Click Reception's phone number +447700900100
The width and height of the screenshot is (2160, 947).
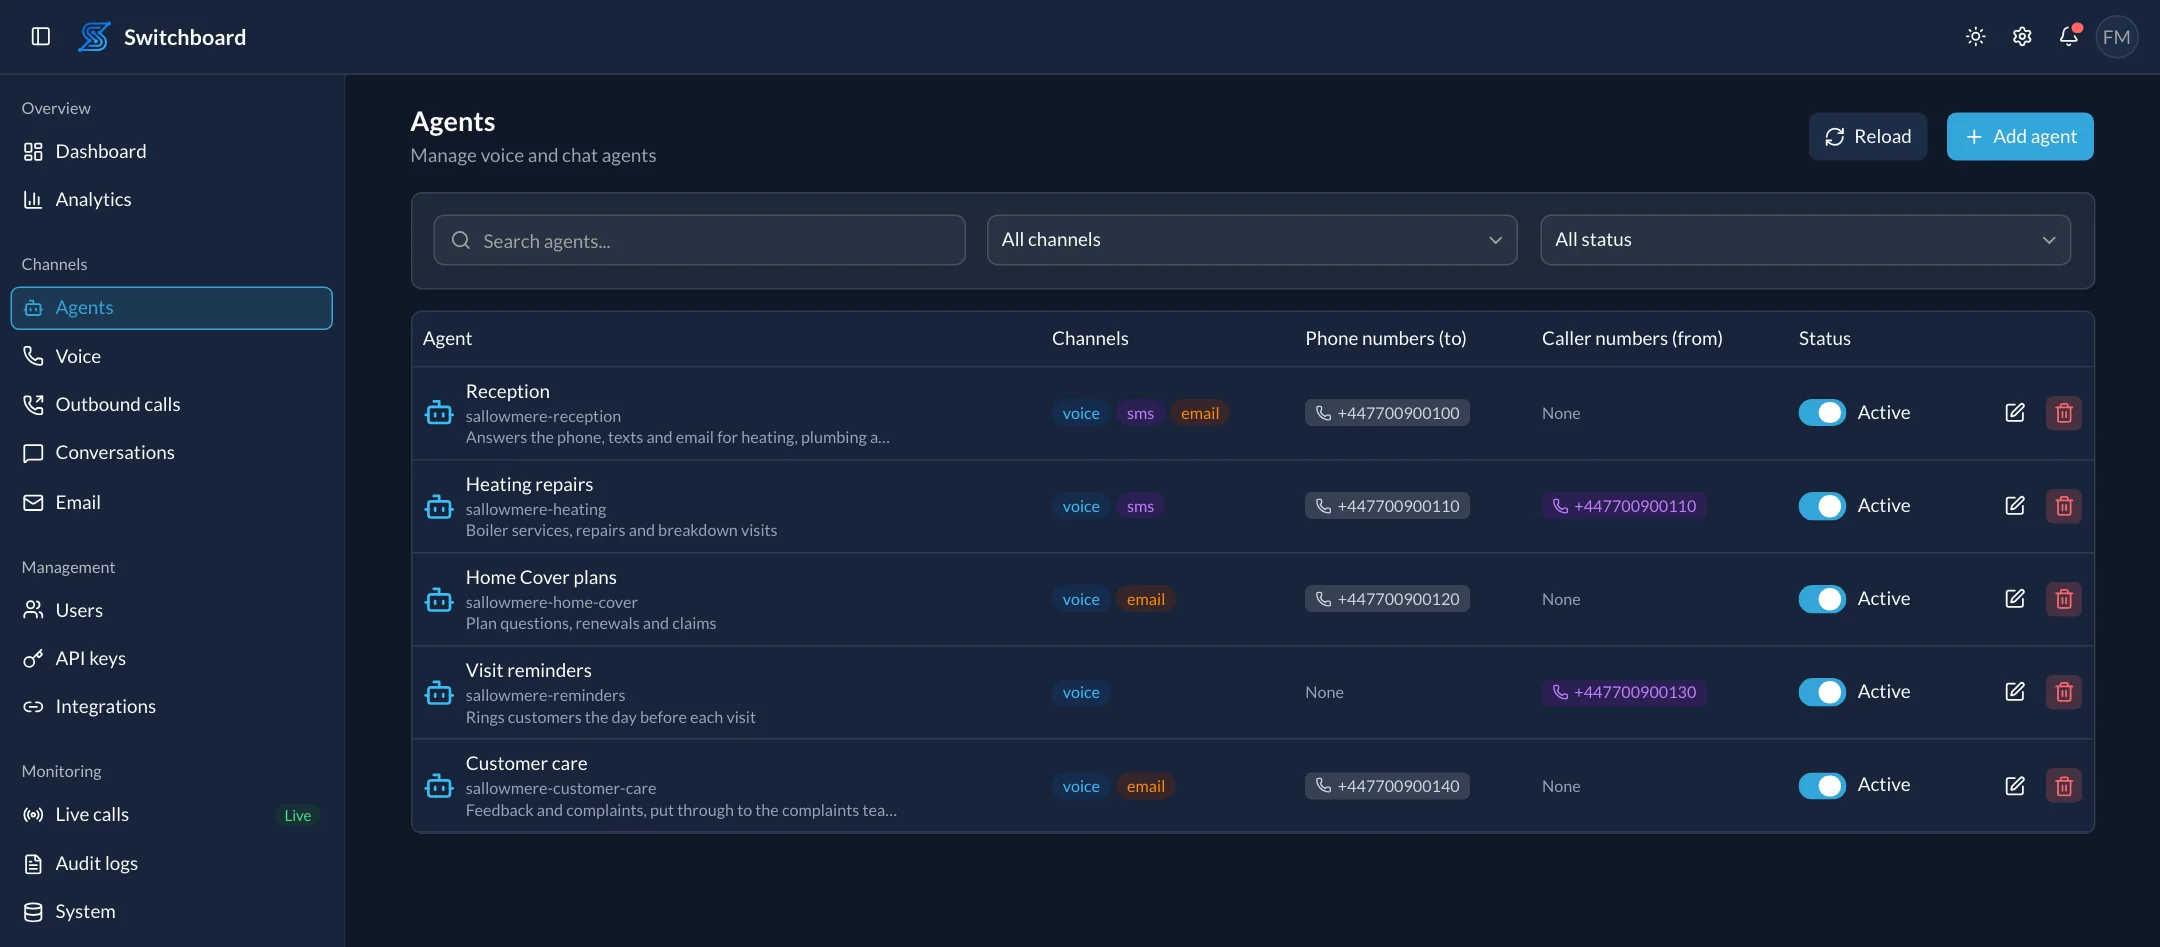[1387, 413]
